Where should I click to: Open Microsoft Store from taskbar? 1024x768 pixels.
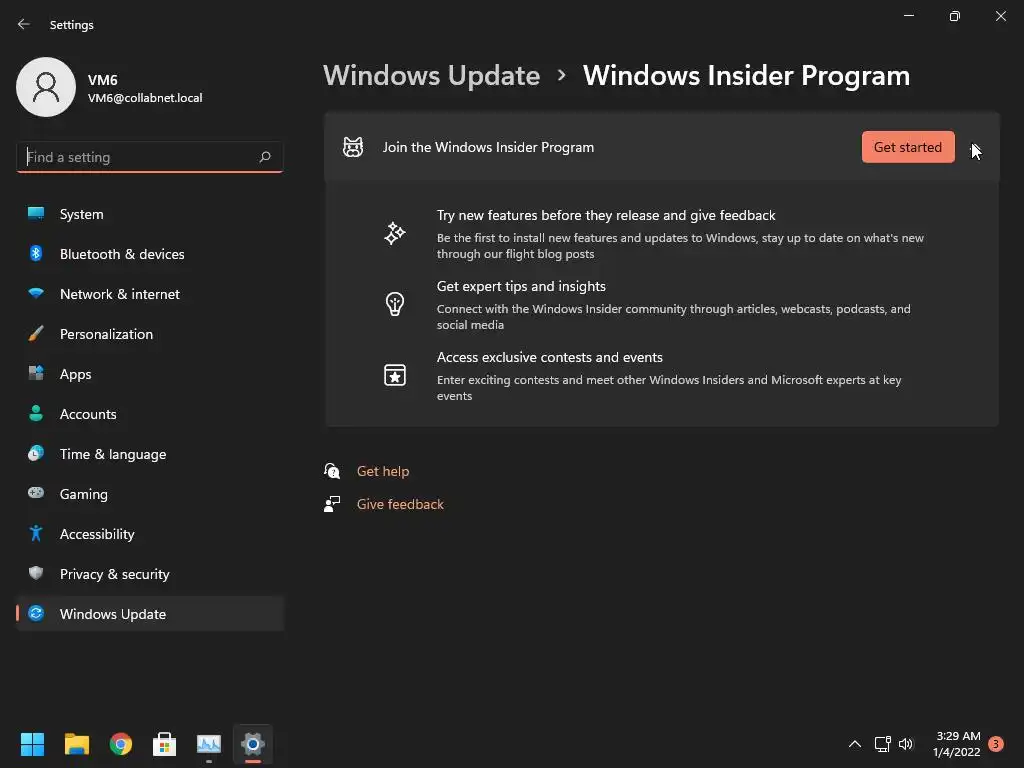165,744
